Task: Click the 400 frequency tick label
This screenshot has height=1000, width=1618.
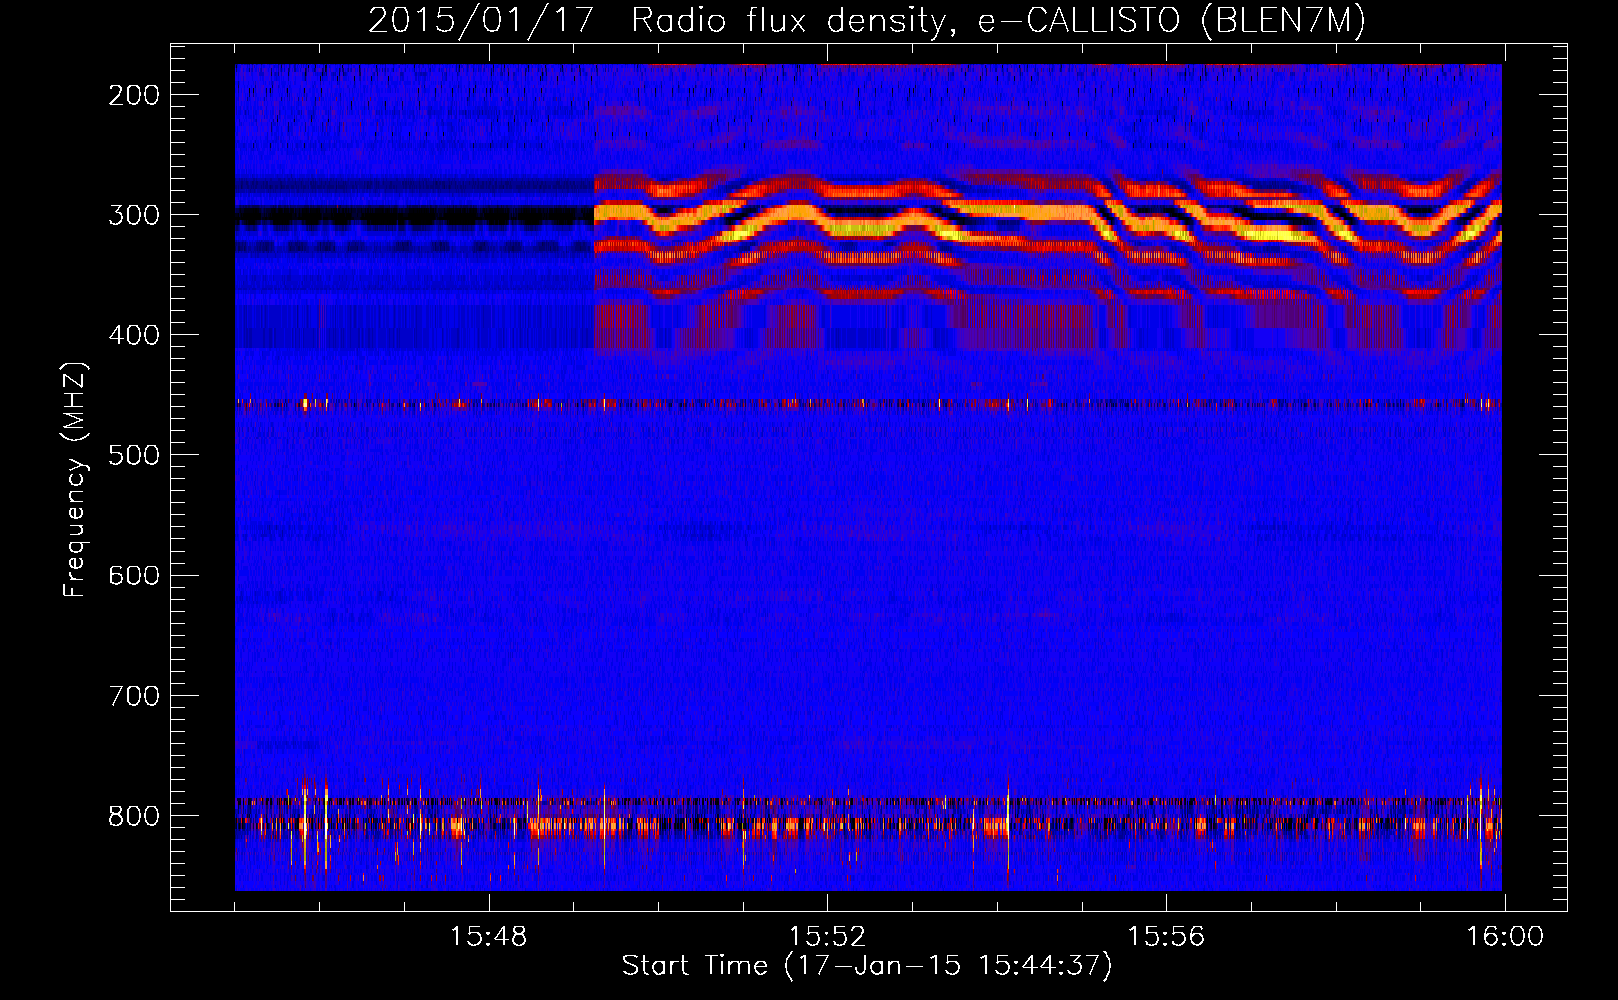Action: coord(134,335)
